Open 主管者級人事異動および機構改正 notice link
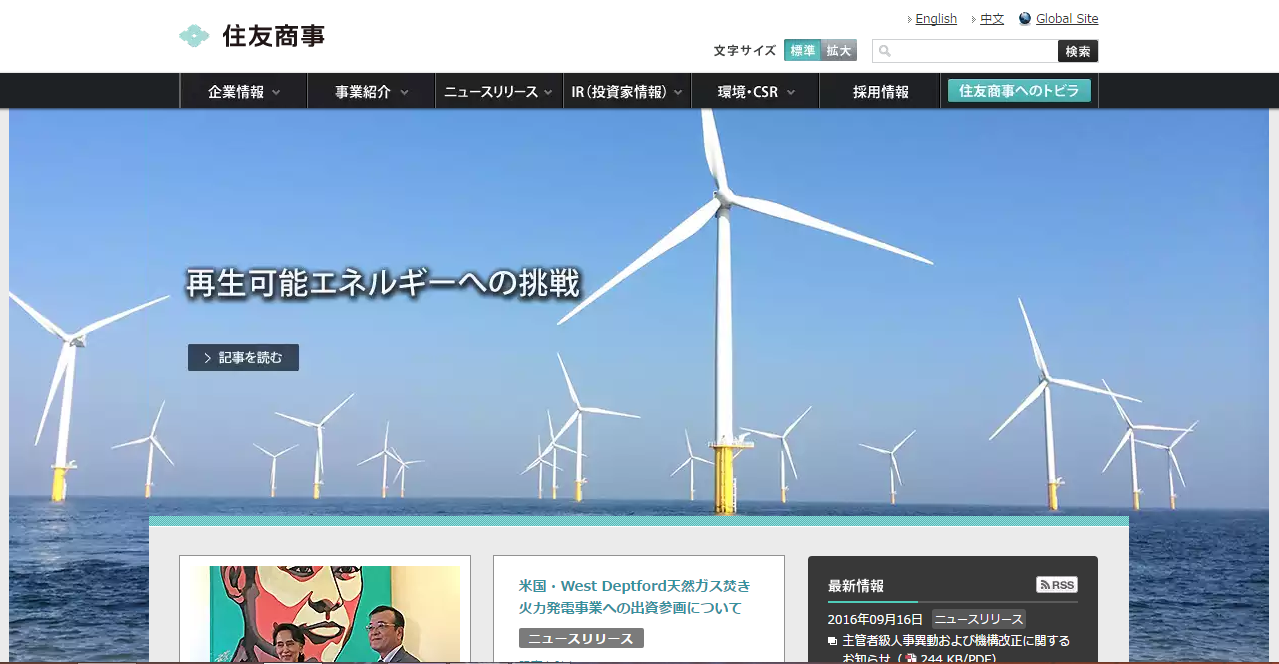1279x664 pixels. point(956,649)
